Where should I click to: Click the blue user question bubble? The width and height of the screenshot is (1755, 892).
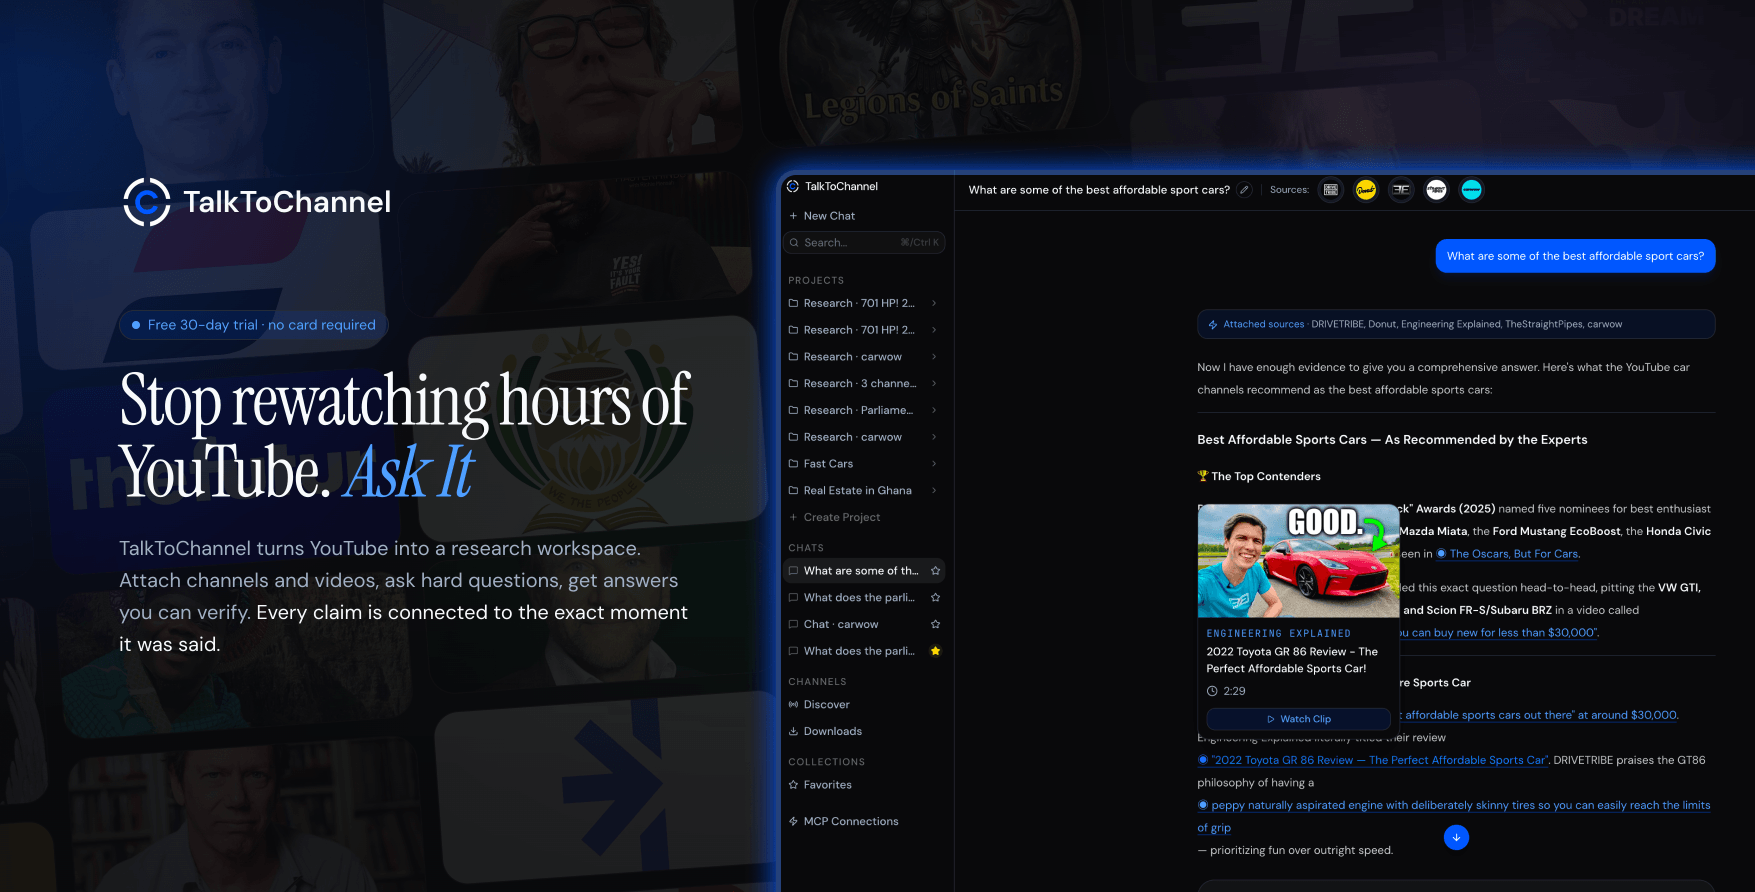click(1575, 256)
